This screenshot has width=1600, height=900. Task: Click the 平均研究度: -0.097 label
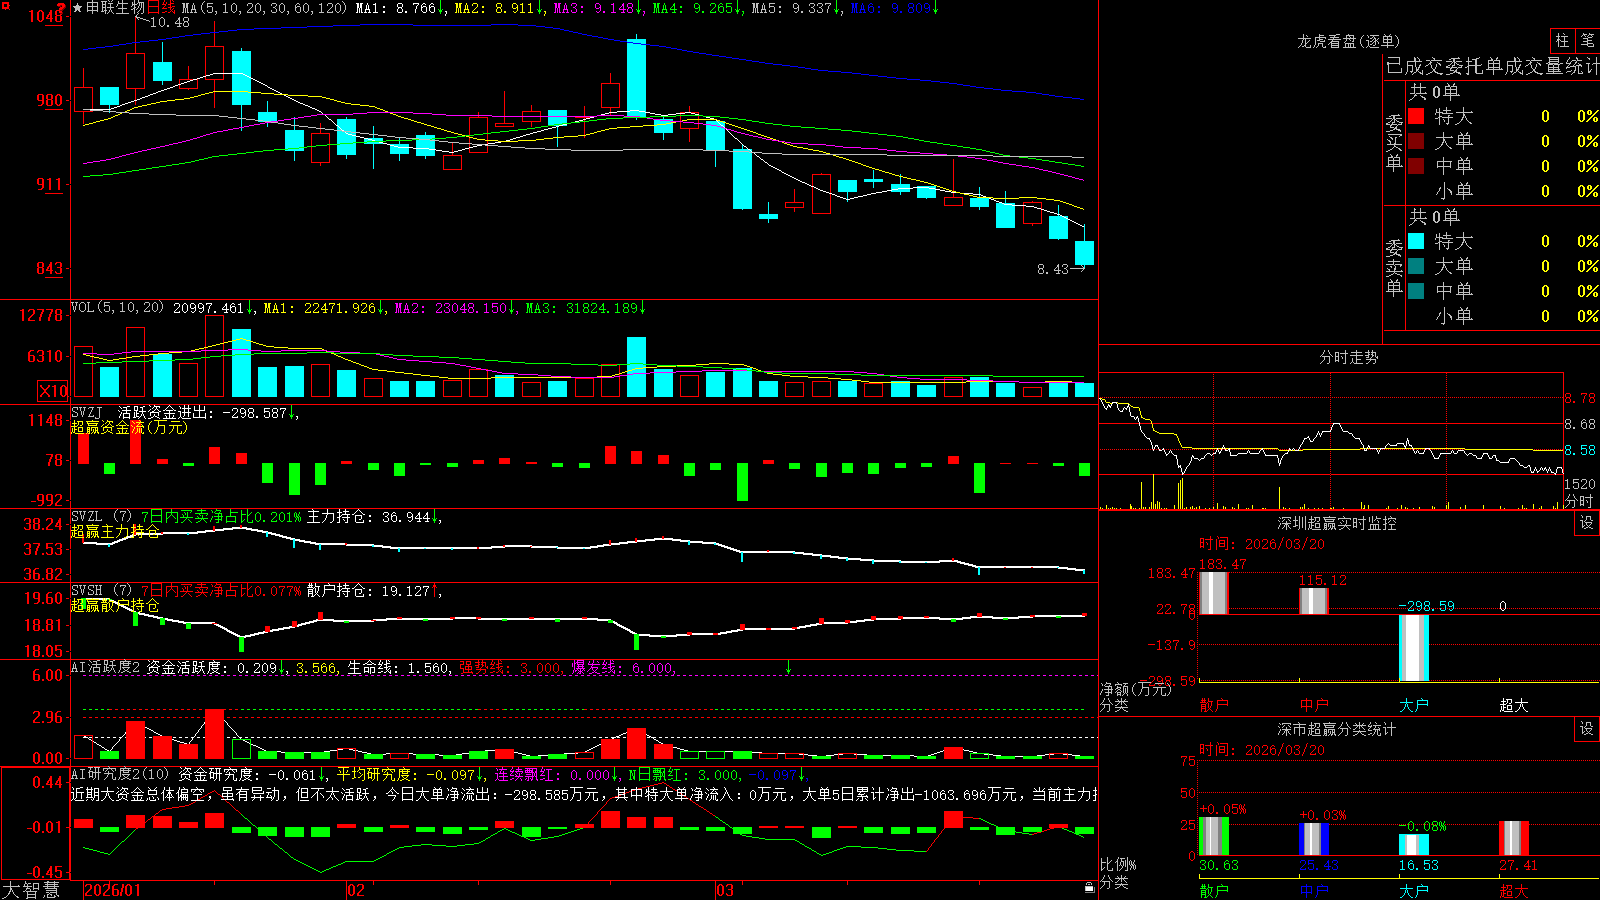click(x=406, y=775)
